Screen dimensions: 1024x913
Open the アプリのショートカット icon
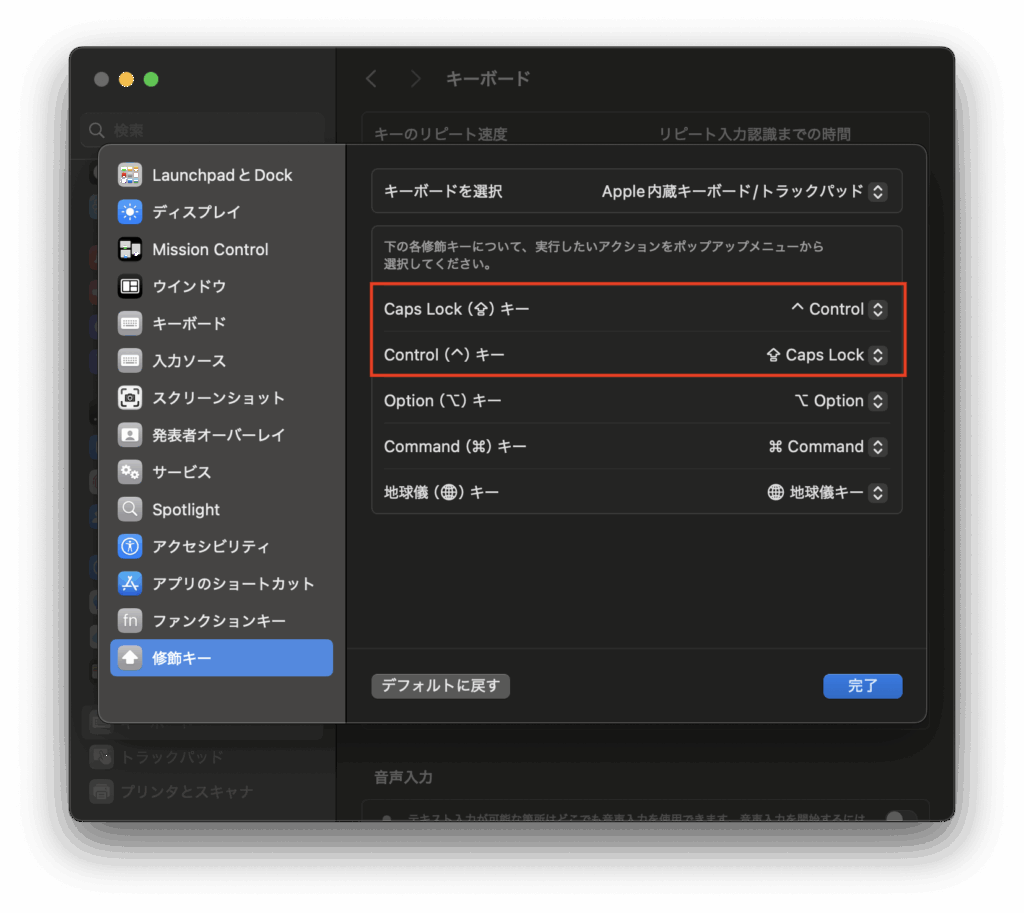pos(130,583)
